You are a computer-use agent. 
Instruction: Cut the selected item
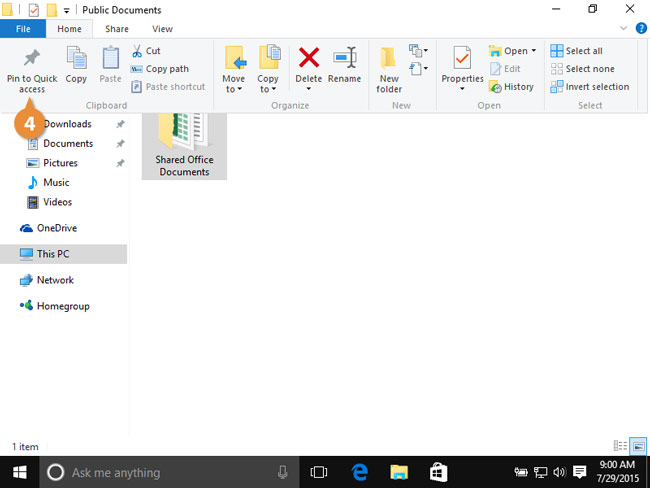[146, 51]
